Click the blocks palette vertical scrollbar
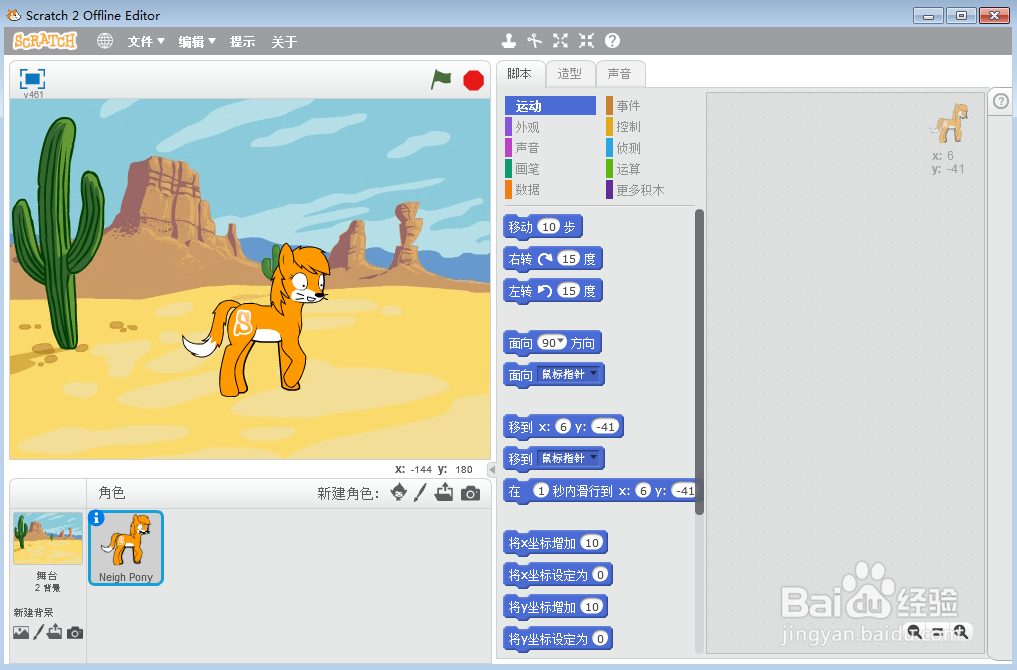 tap(699, 362)
